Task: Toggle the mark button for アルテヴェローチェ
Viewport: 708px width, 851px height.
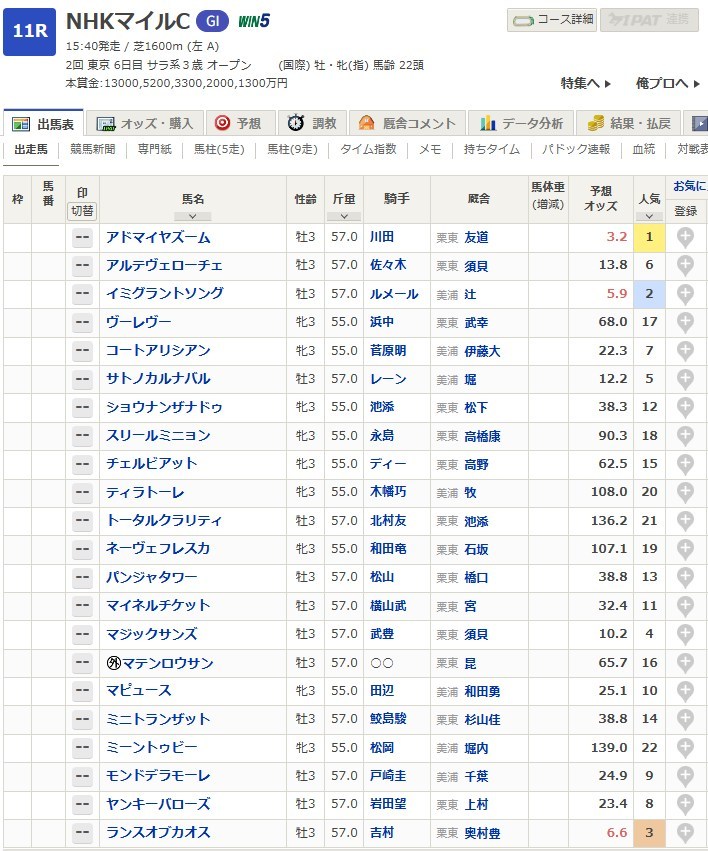Action: click(x=82, y=265)
